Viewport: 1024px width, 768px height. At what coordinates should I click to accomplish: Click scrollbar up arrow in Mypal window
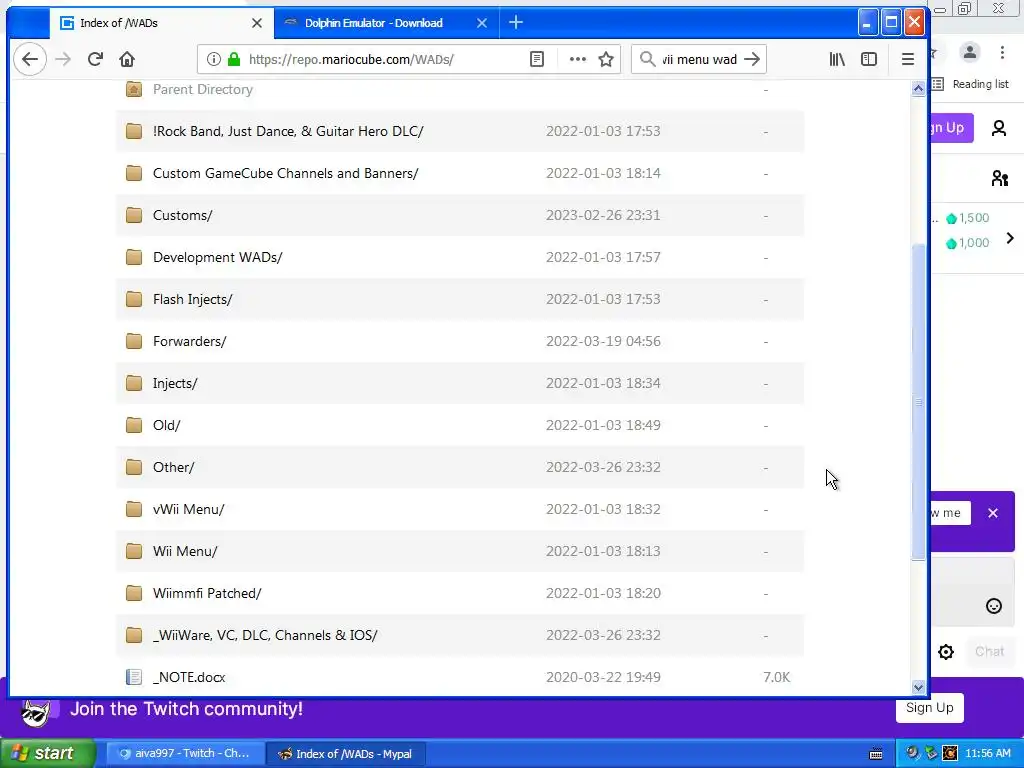point(918,88)
